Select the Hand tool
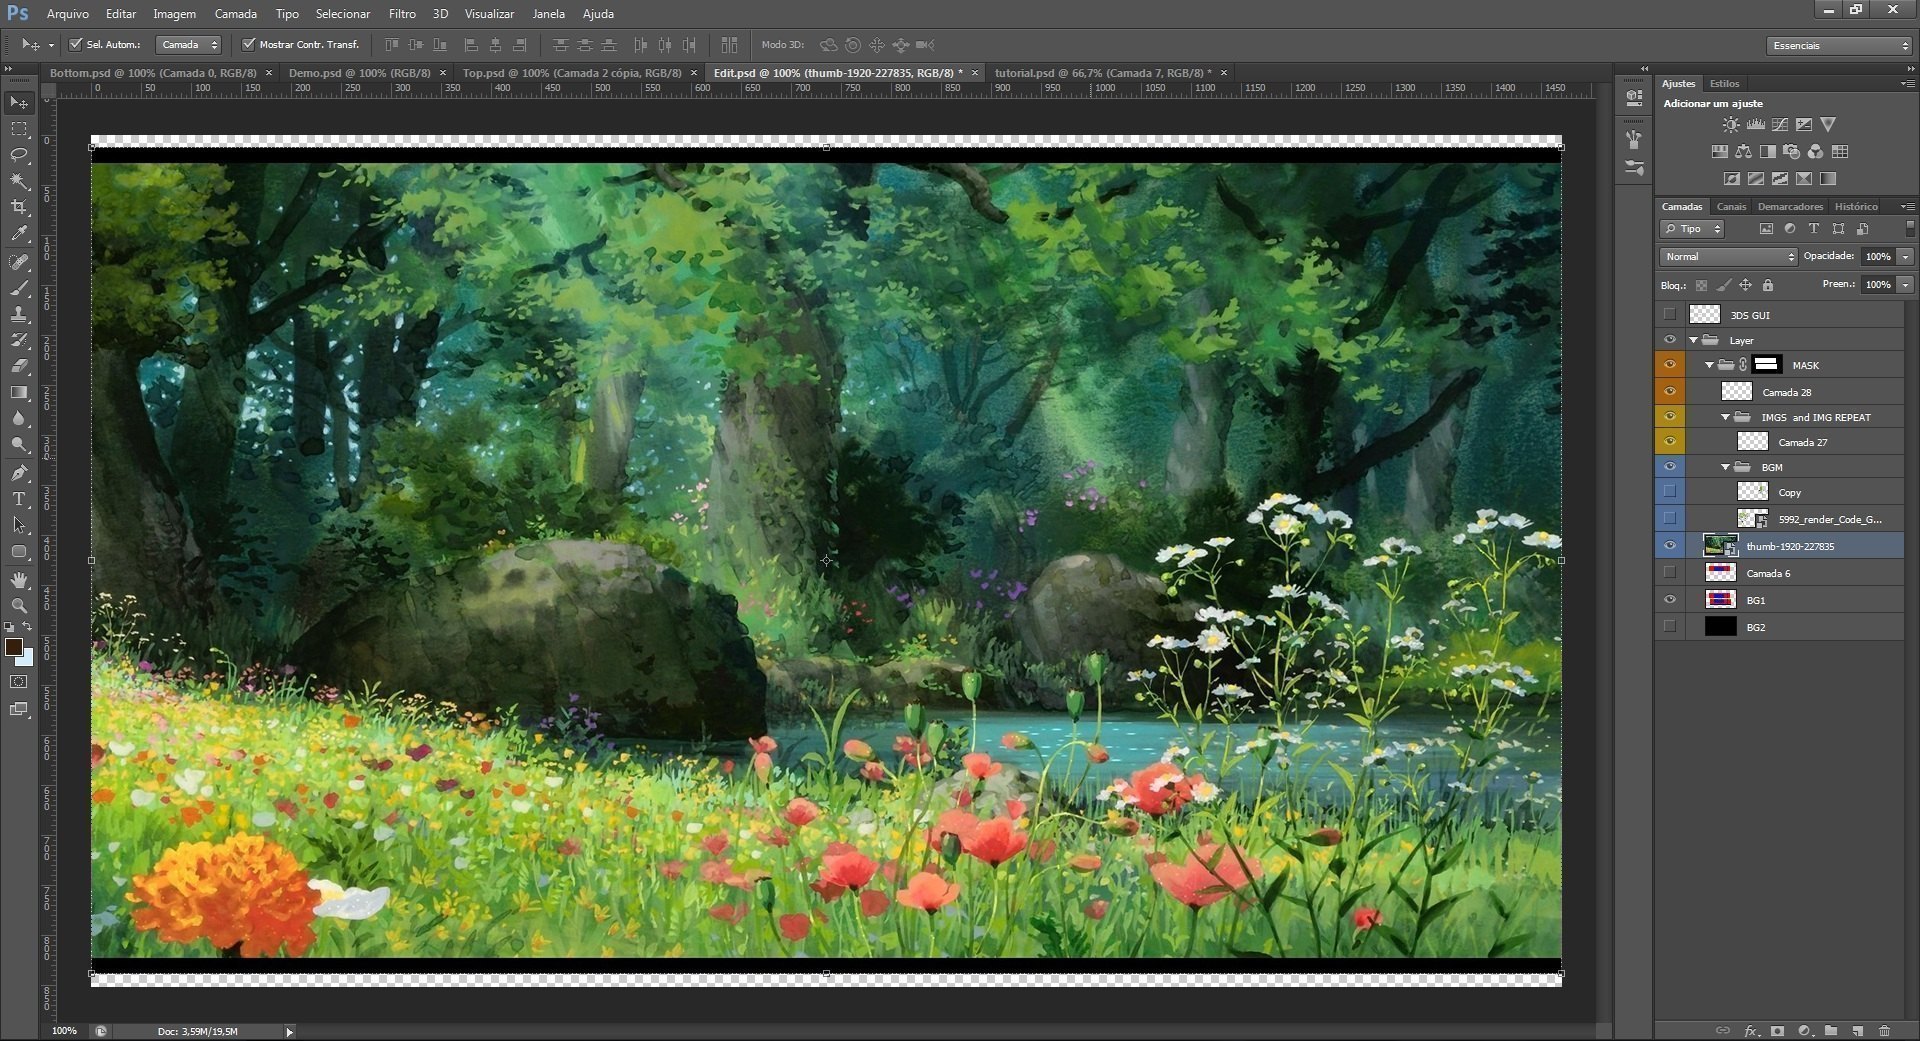Screen dimensions: 1920x1041 (x=19, y=580)
